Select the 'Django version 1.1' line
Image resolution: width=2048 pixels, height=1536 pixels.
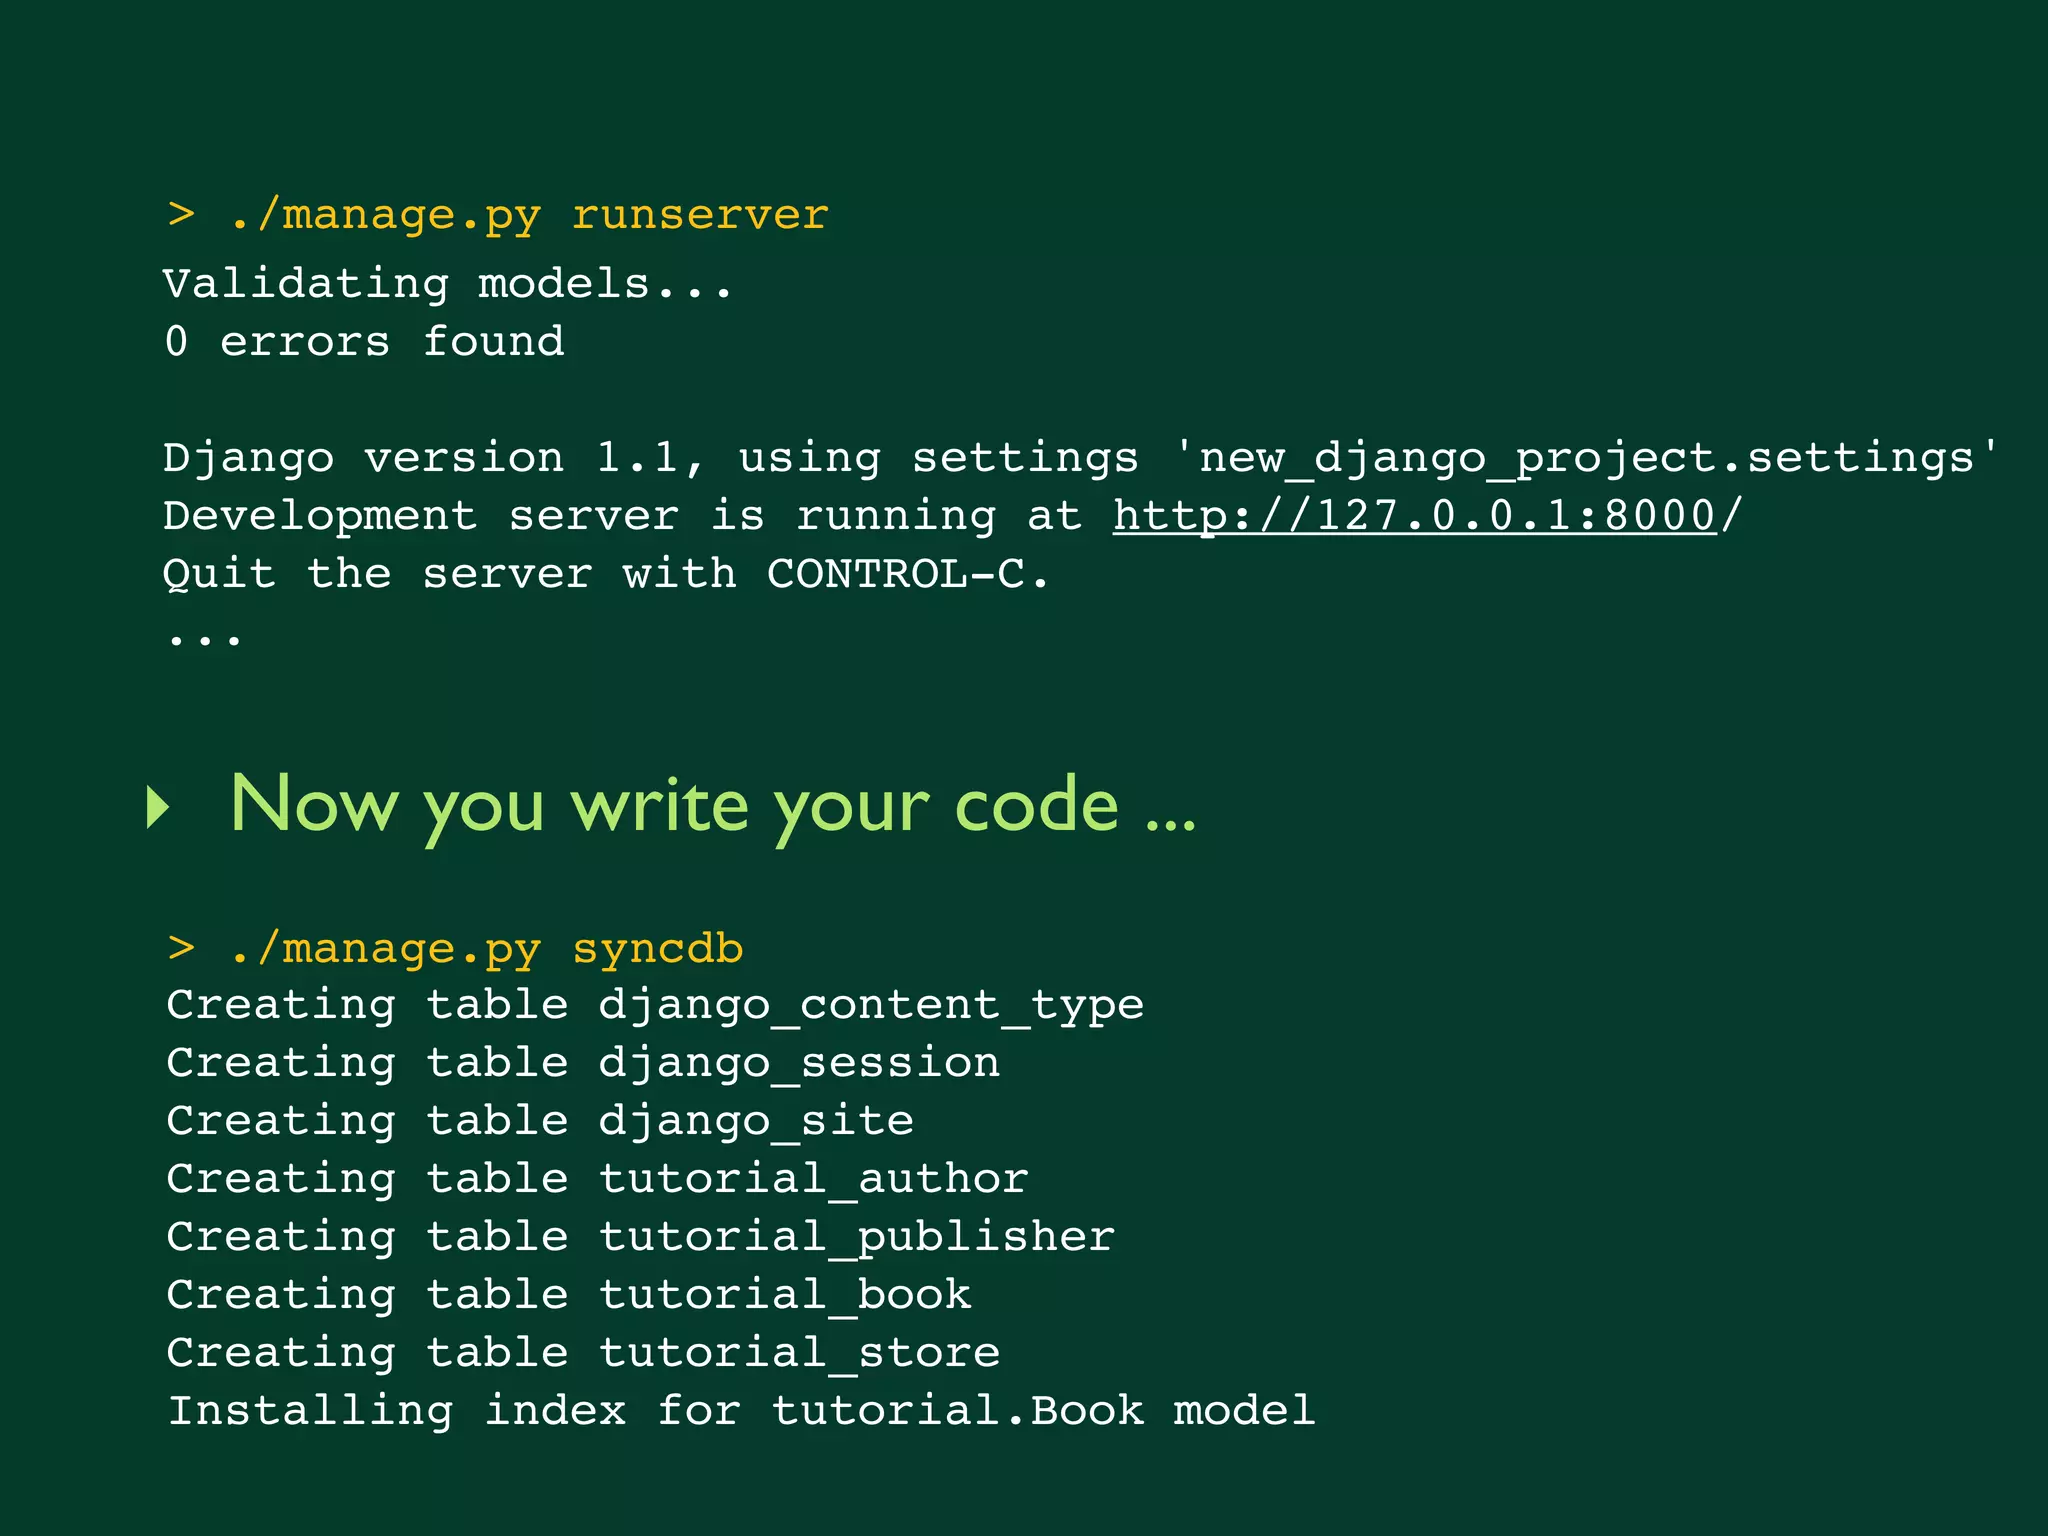(1081, 459)
